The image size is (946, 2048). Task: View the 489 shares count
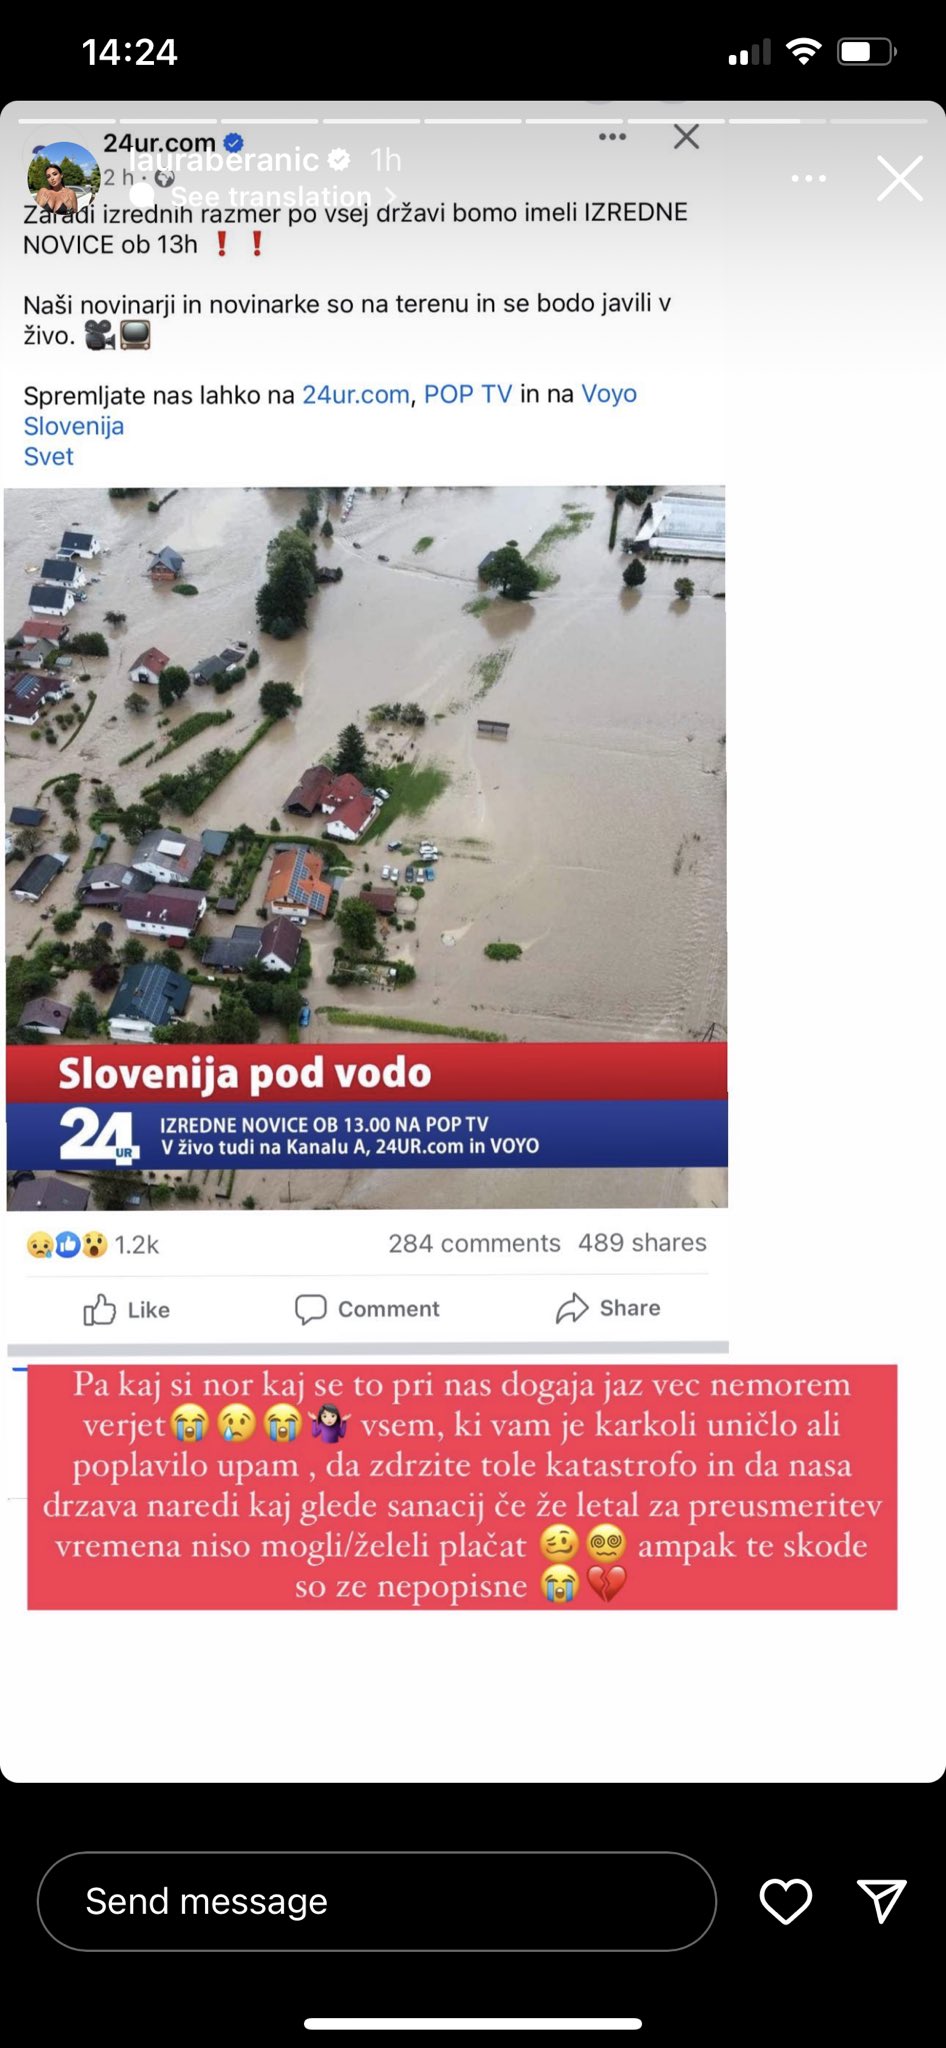[x=642, y=1242]
